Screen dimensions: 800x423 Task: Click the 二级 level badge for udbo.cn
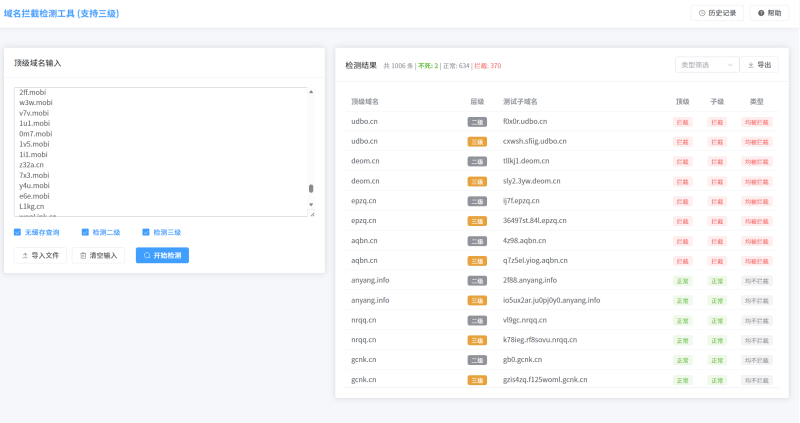477,121
